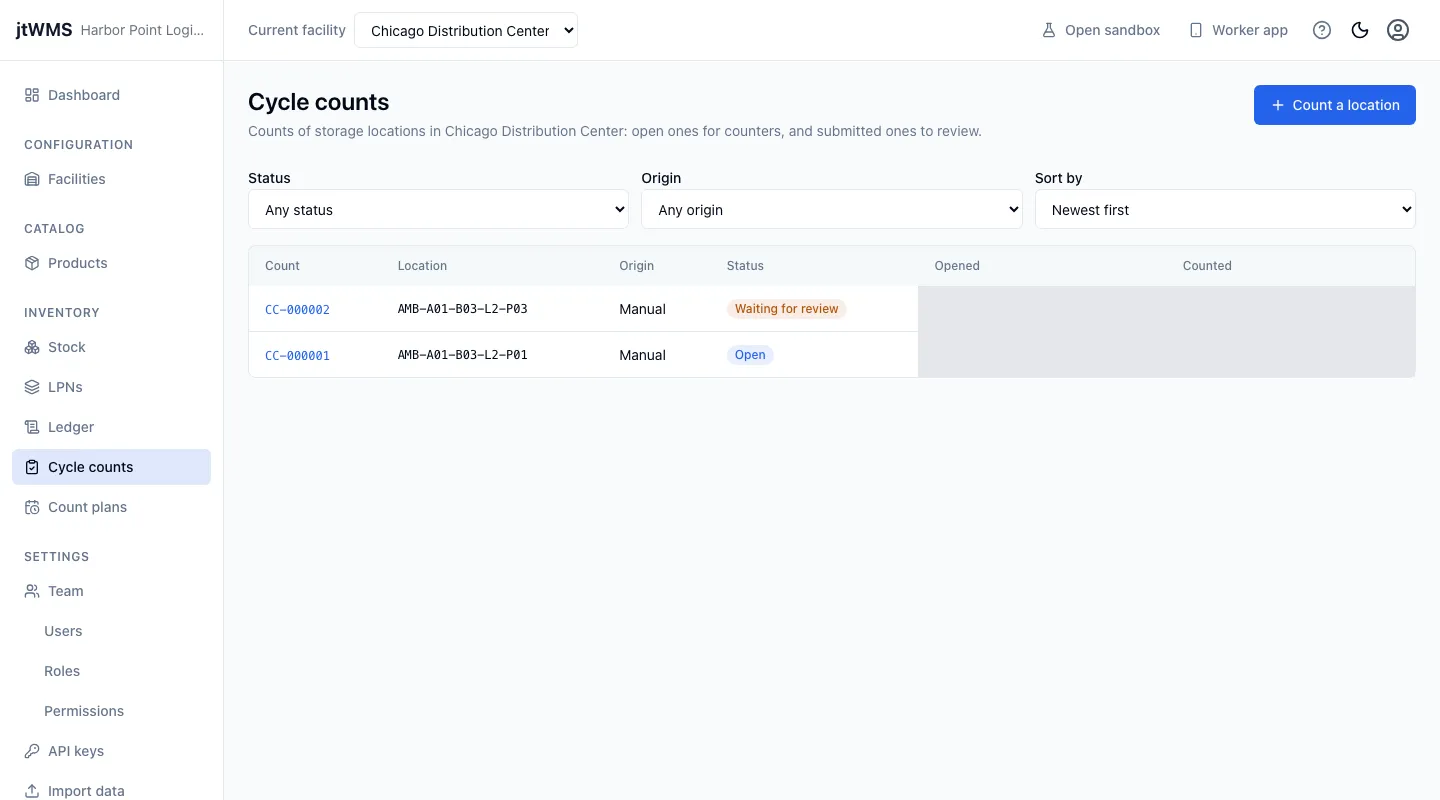Image resolution: width=1440 pixels, height=800 pixels.
Task: Go to Roles in sidebar
Action: click(62, 671)
